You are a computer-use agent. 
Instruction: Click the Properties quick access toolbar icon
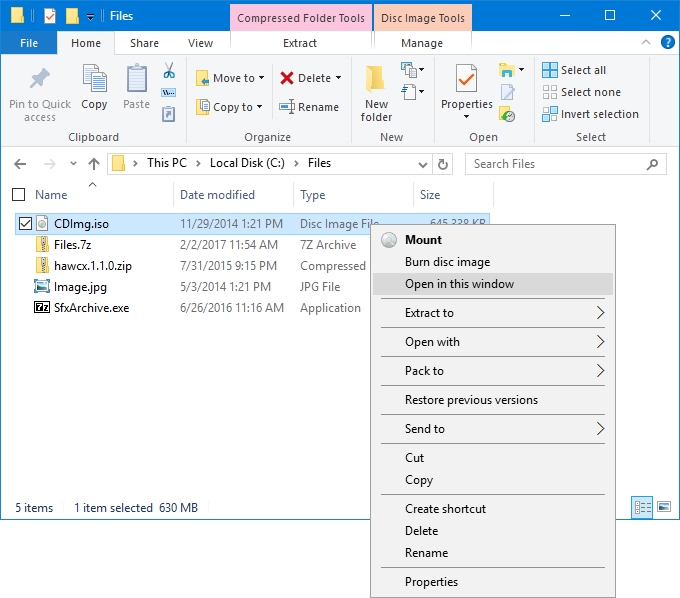50,16
